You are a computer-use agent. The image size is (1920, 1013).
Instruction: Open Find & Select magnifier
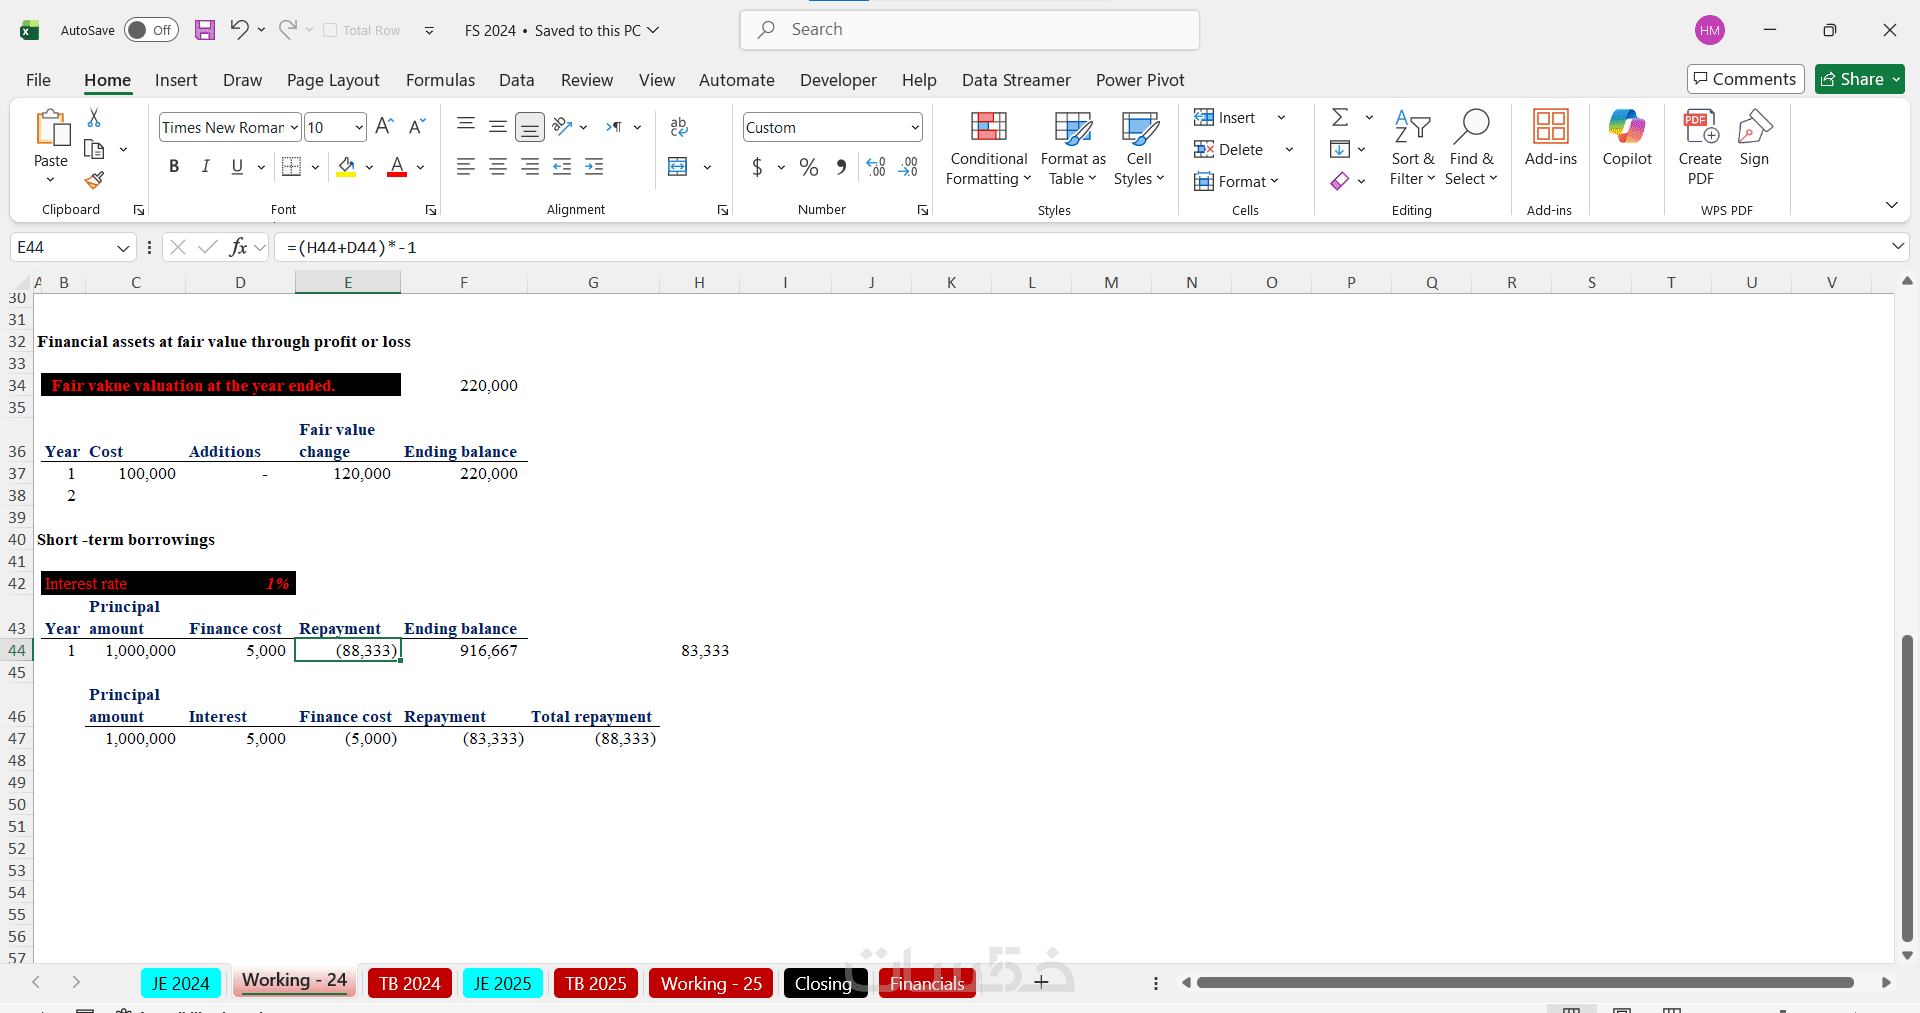[x=1471, y=149]
